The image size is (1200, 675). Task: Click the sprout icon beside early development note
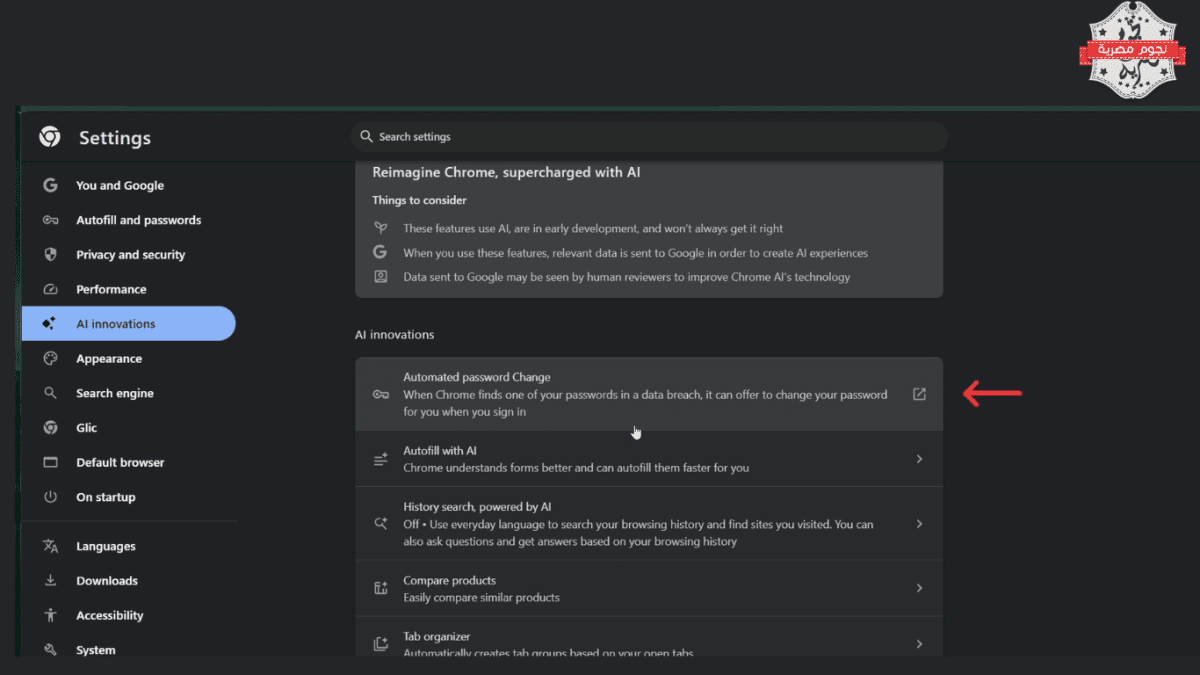coord(380,228)
